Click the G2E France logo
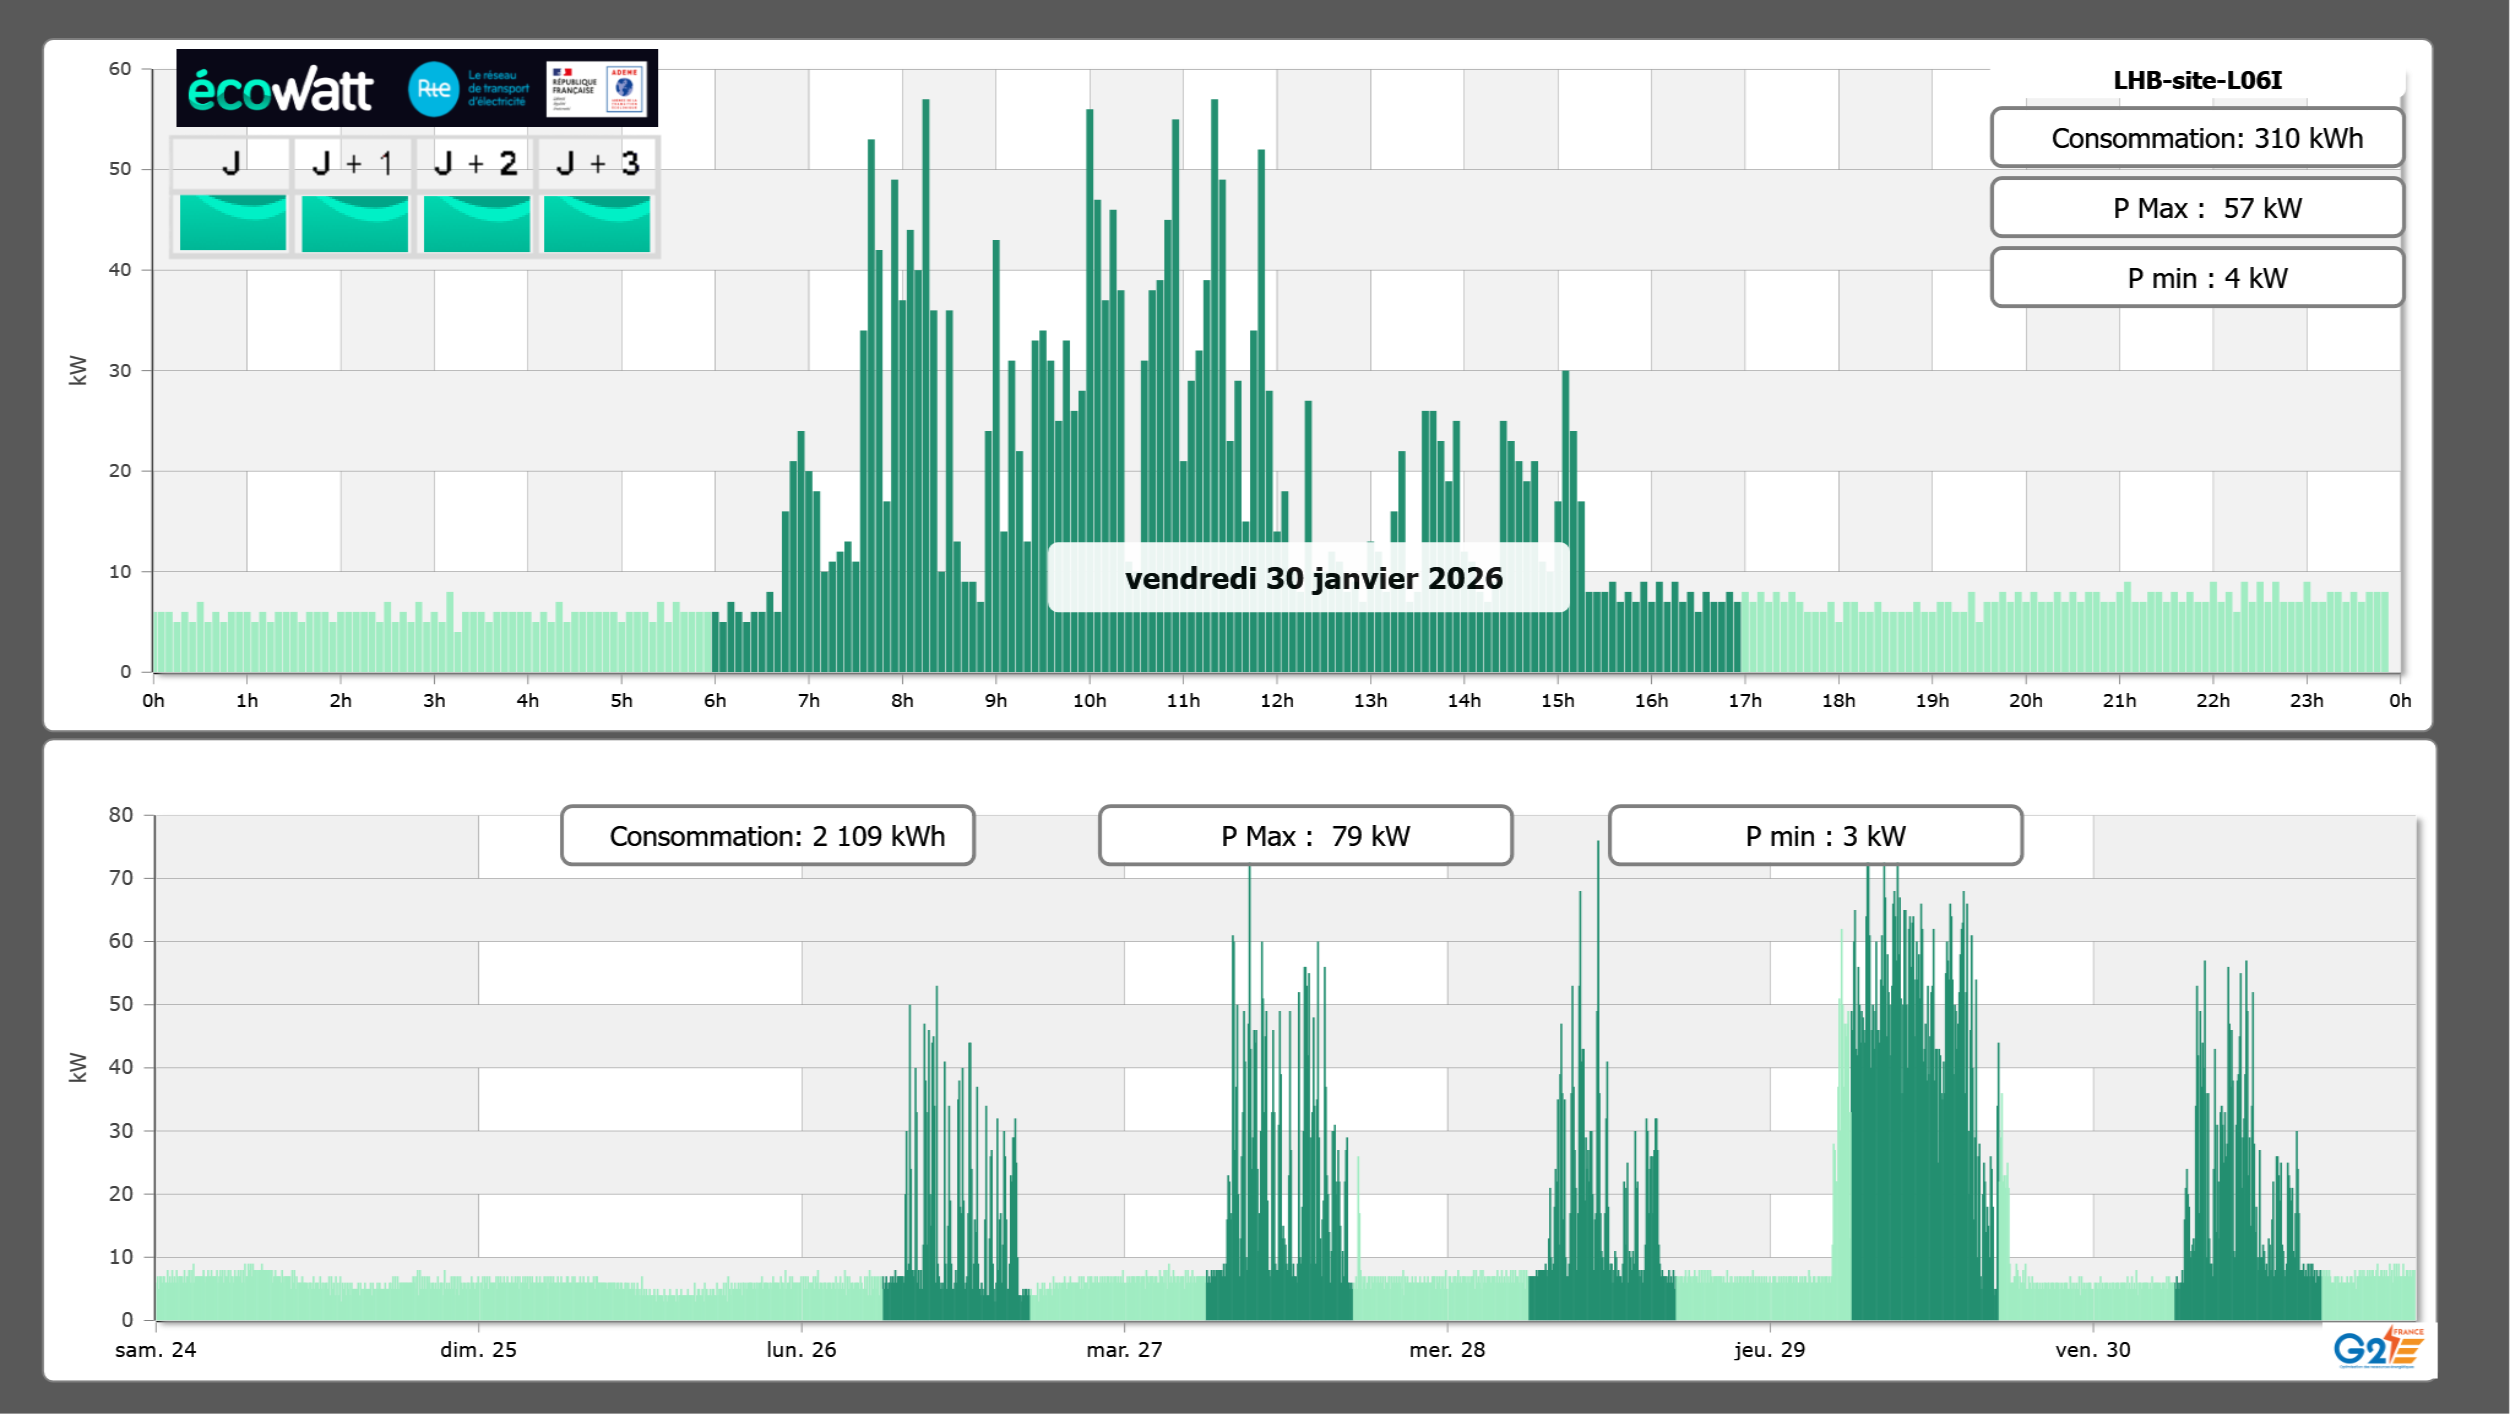The width and height of the screenshot is (2511, 1415). click(2378, 1348)
